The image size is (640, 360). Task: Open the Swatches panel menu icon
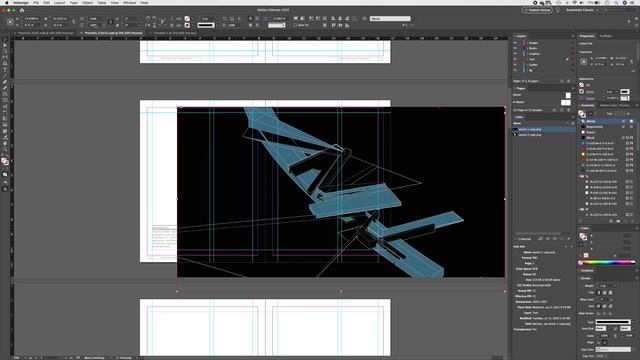point(636,105)
